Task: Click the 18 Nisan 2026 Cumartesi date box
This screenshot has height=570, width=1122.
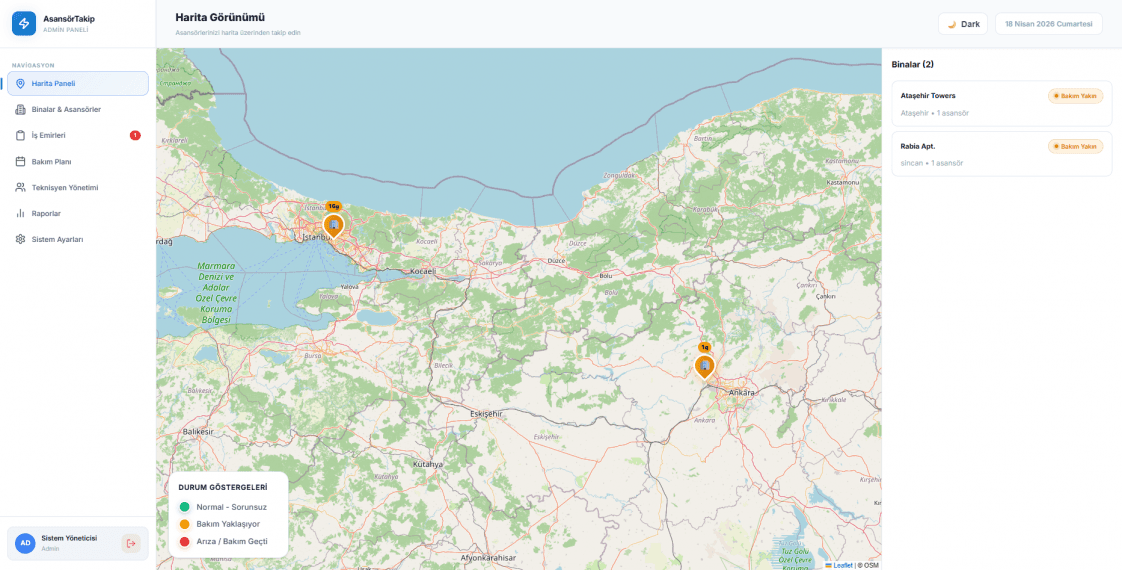Action: click(1048, 24)
